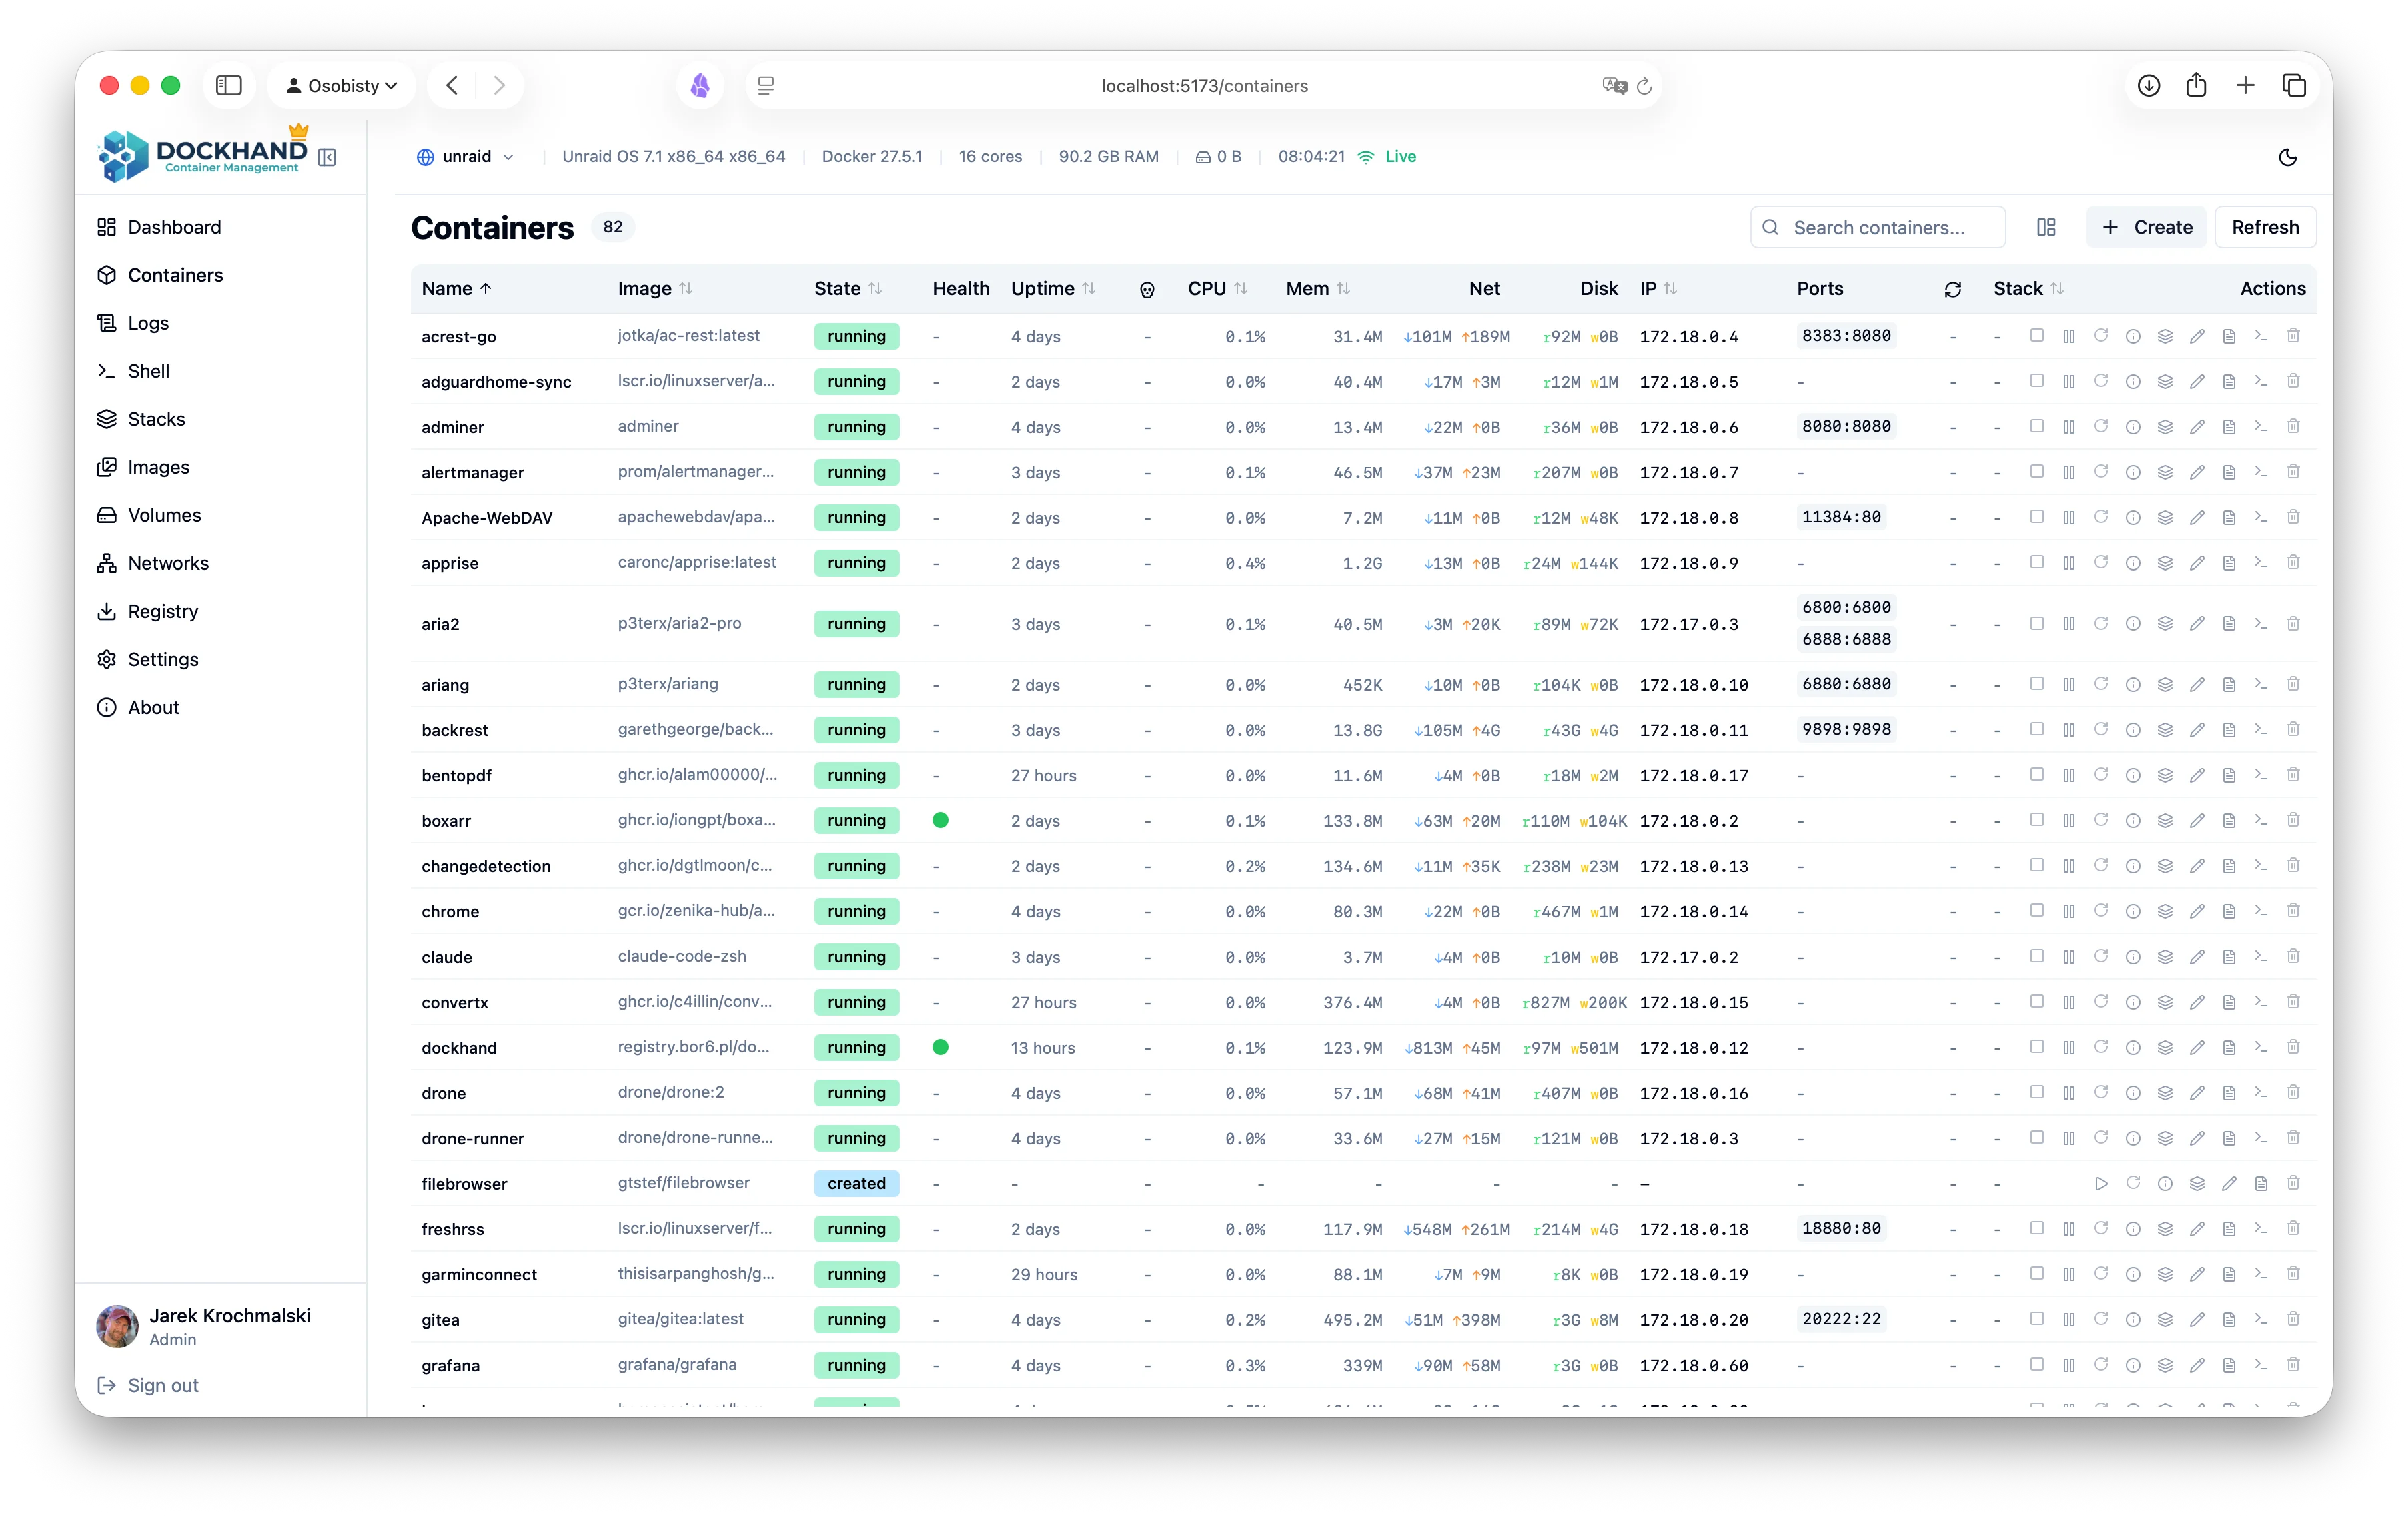
Task: Open a console for the gitea container
Action: pyautogui.click(x=2261, y=1320)
